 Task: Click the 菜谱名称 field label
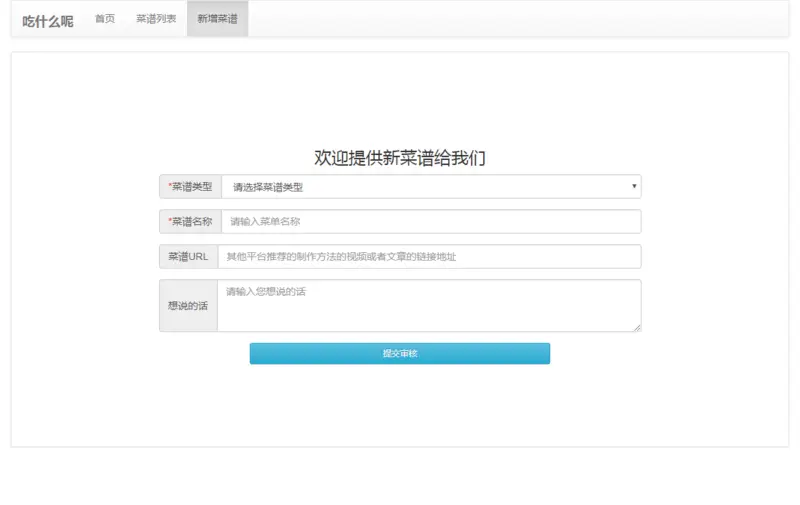(190, 221)
